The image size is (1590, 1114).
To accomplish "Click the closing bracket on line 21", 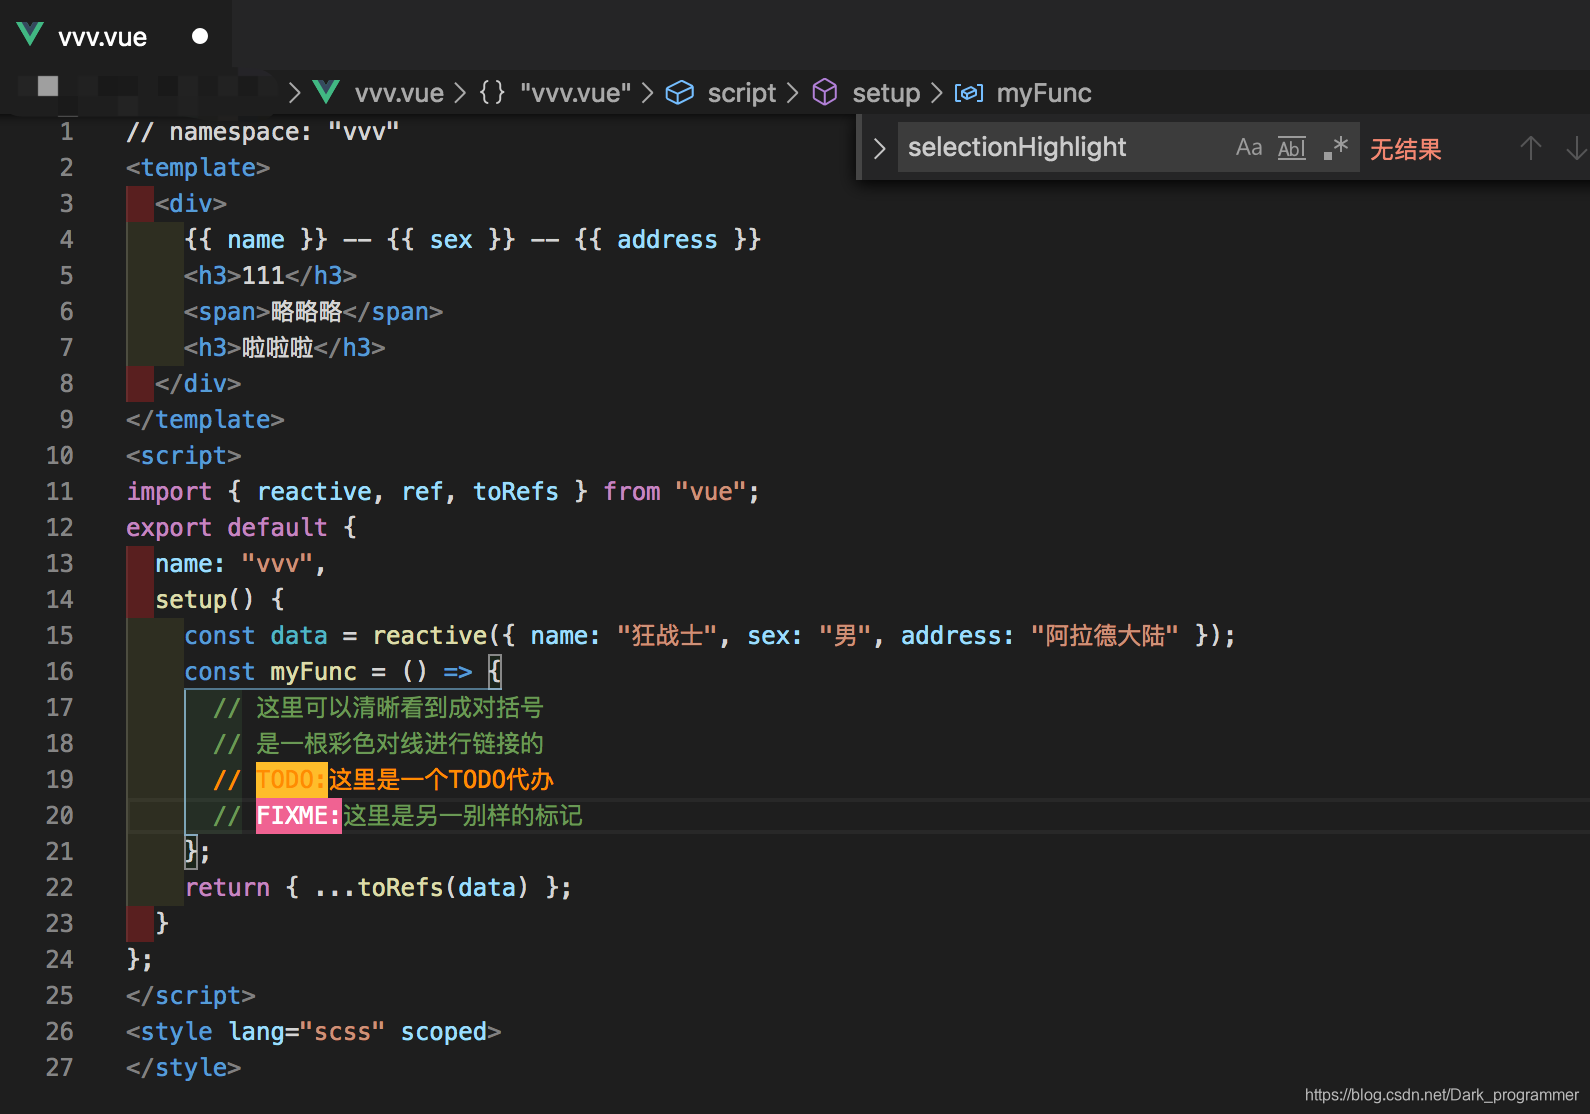I will pos(191,851).
